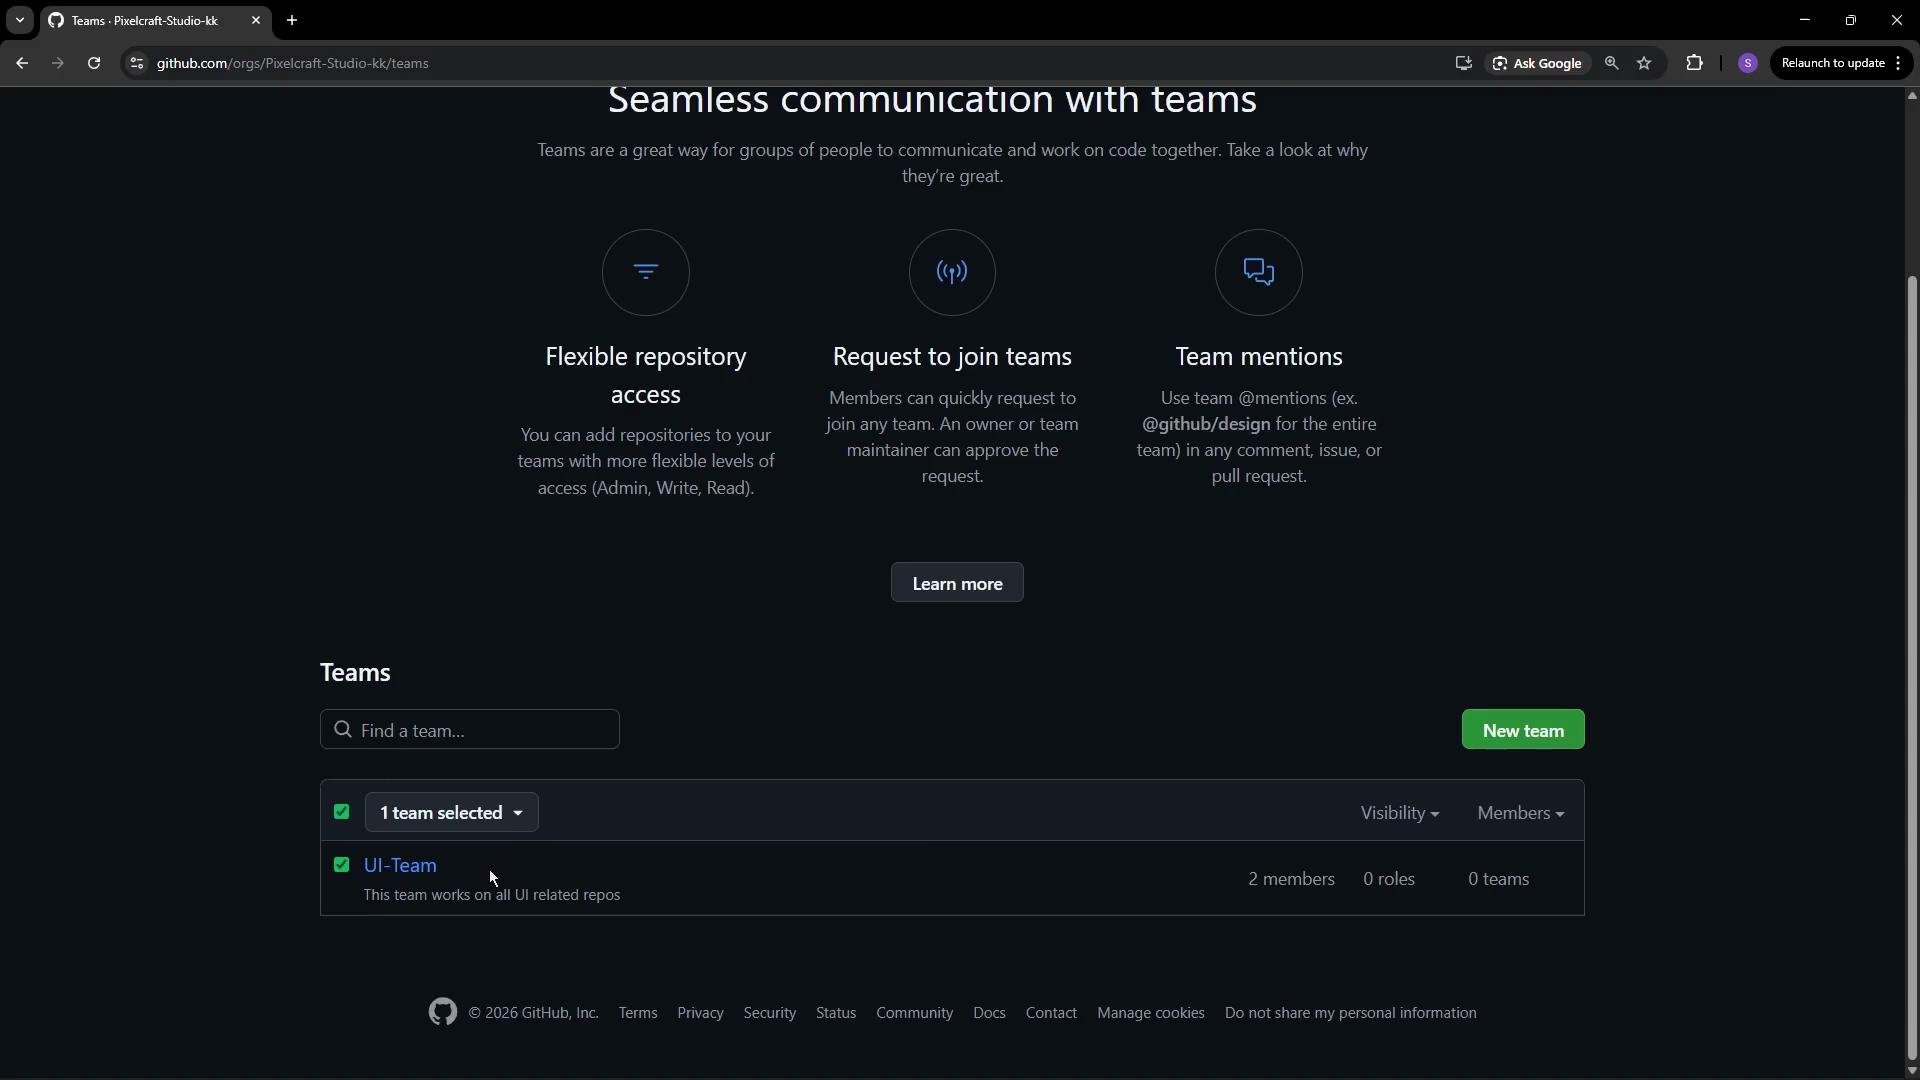Click the browser forward arrow
Screen dimensions: 1920x1080
58,63
